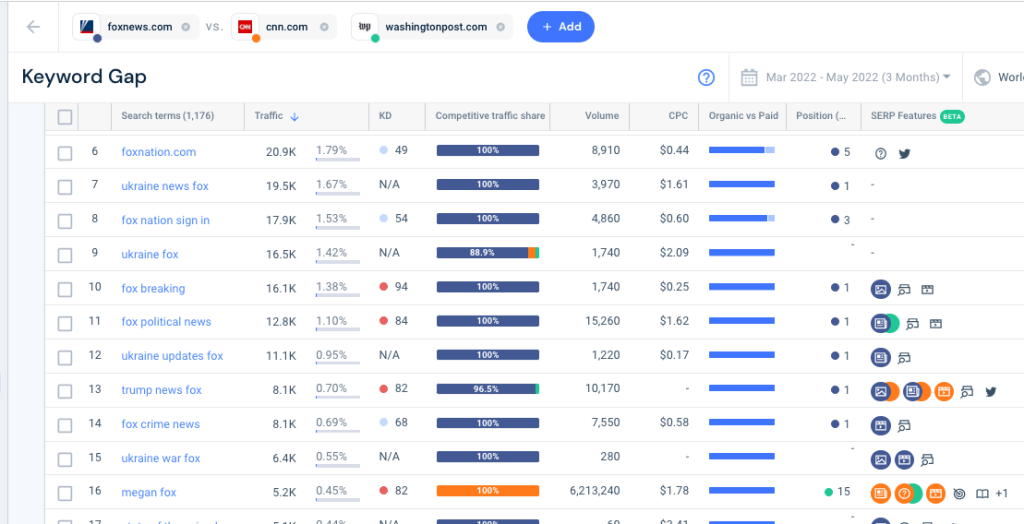The width and height of the screenshot is (1024, 524).
Task: Click the image SERP icon for fox breaking
Action: [x=880, y=289]
